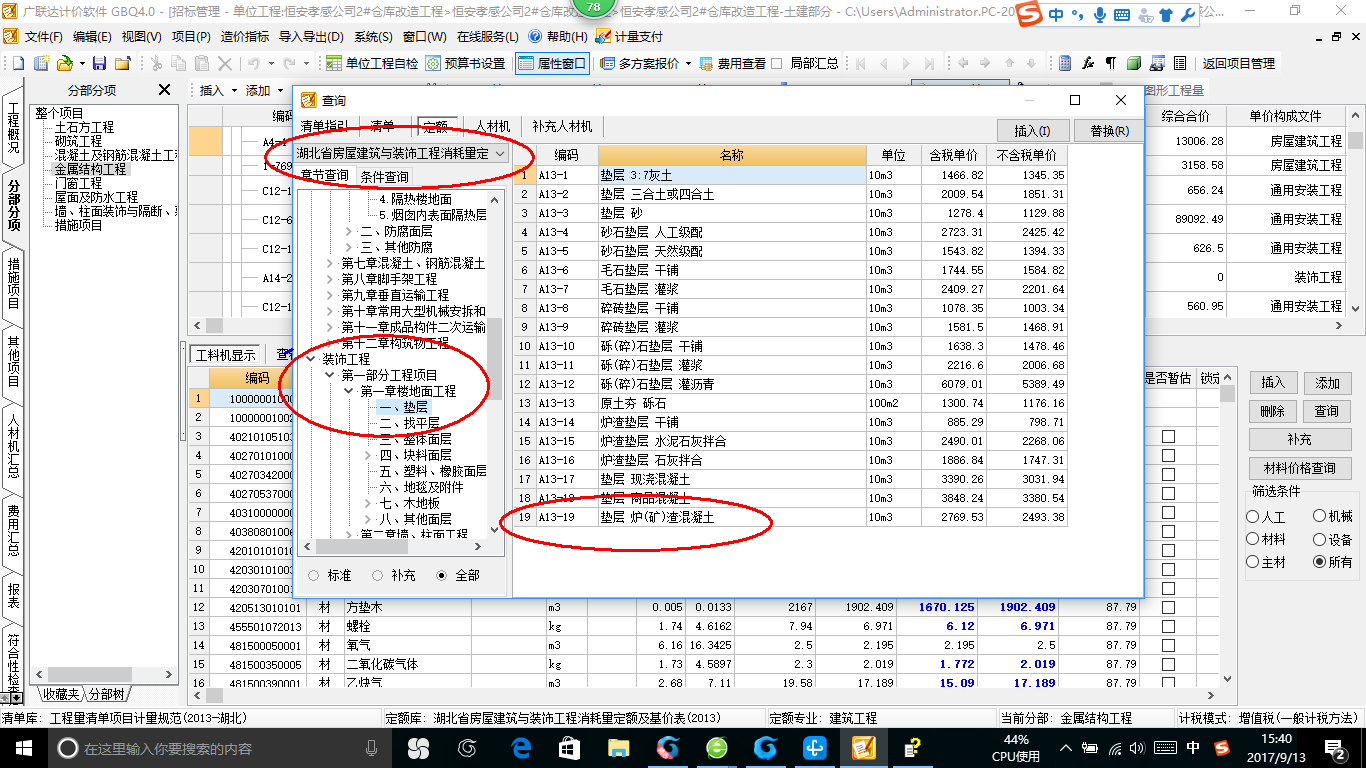Toggle the 属性窗口 property window
The image size is (1366, 768).
tap(552, 63)
